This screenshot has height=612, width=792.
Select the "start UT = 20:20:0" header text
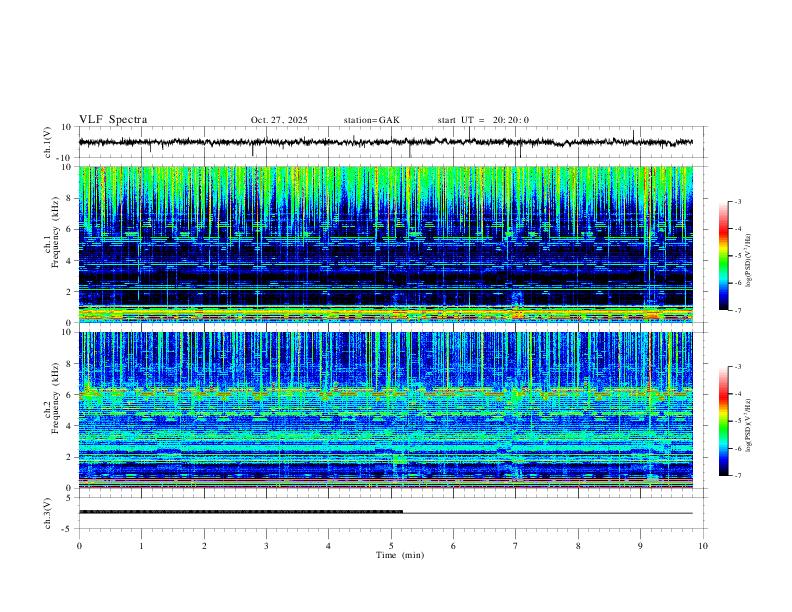(x=483, y=120)
